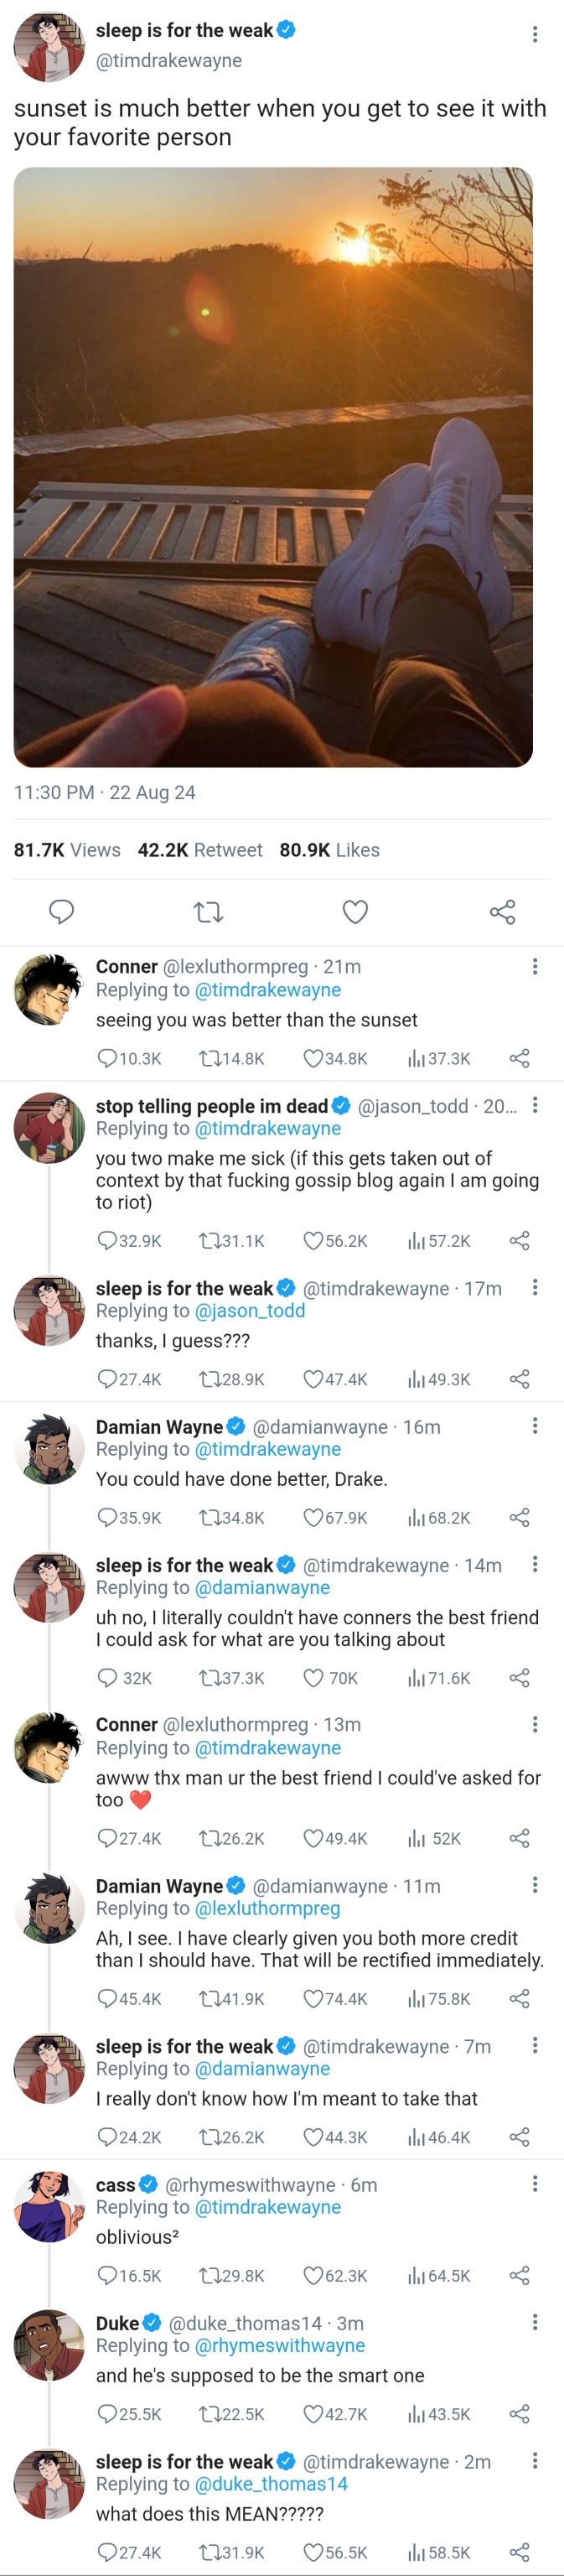This screenshot has height=2576, width=564.
Task: View the 42.2K Retweet list
Action: click(200, 850)
